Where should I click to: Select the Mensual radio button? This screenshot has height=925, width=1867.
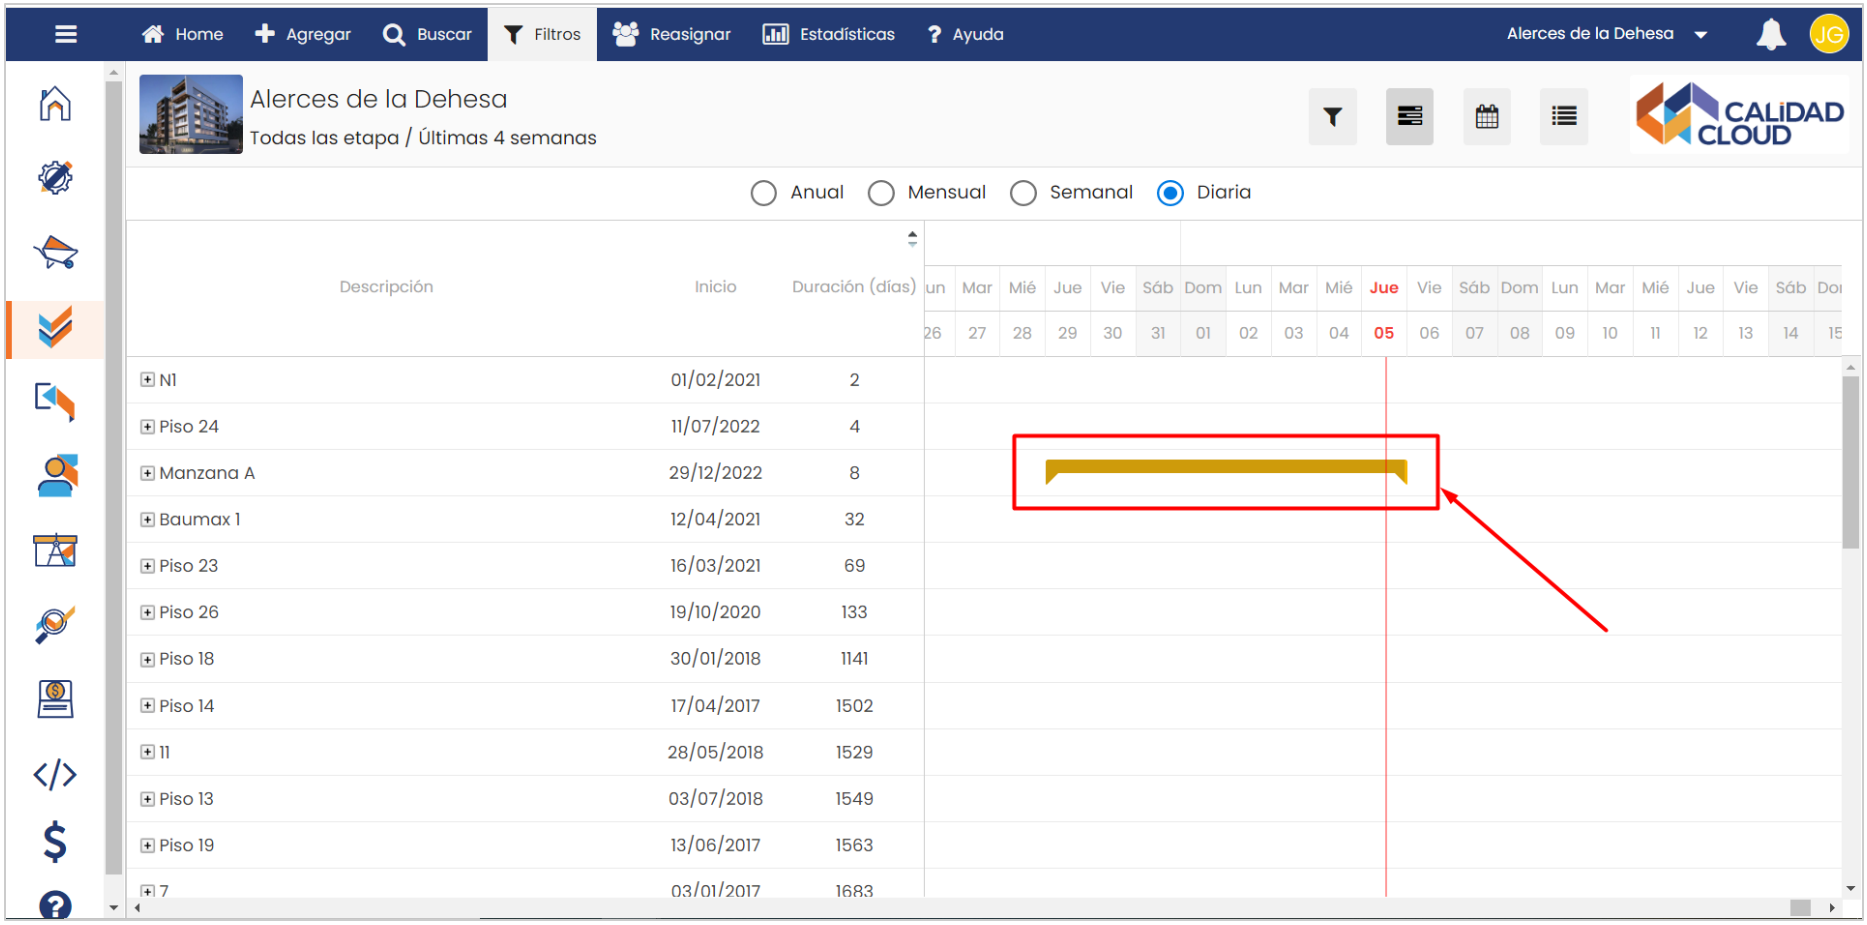pos(881,193)
